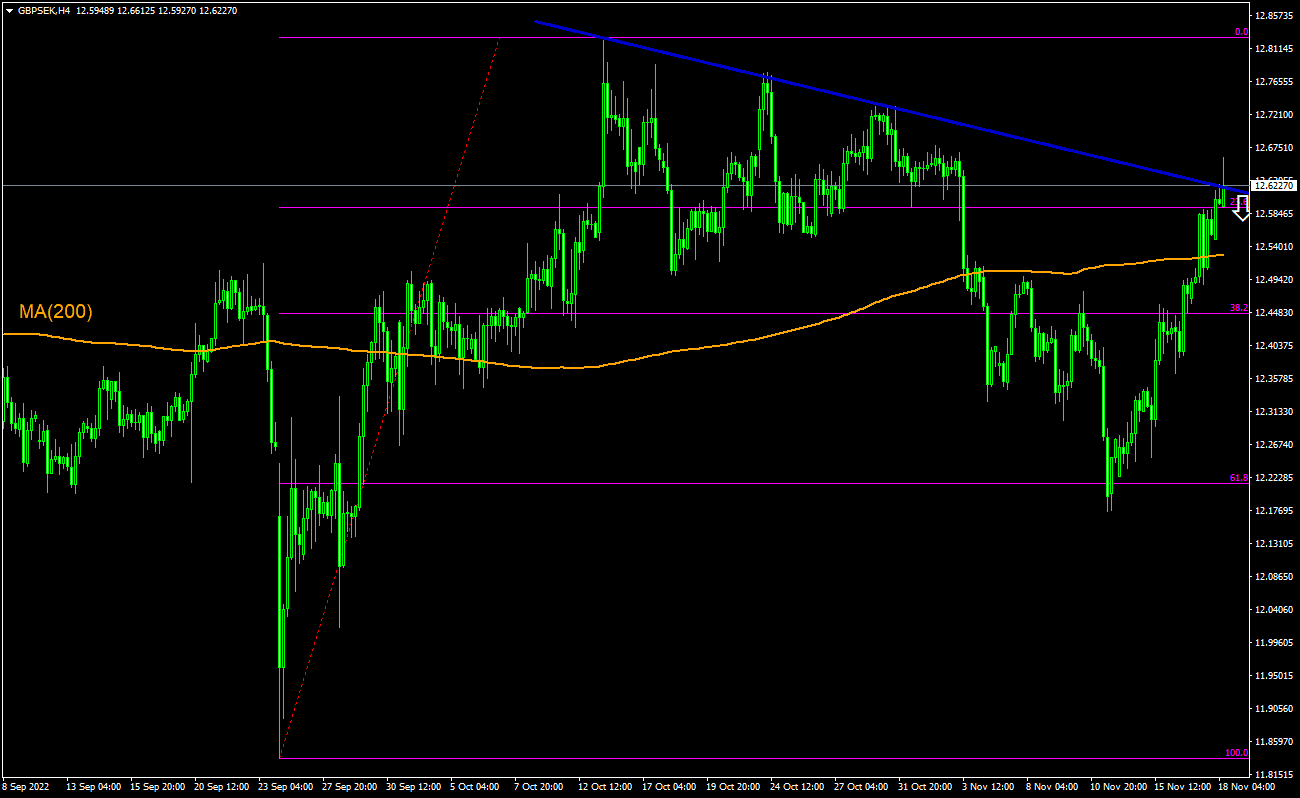The width and height of the screenshot is (1300, 798).
Task: Click the 5 Oct 04:00 time label
Action: (477, 787)
